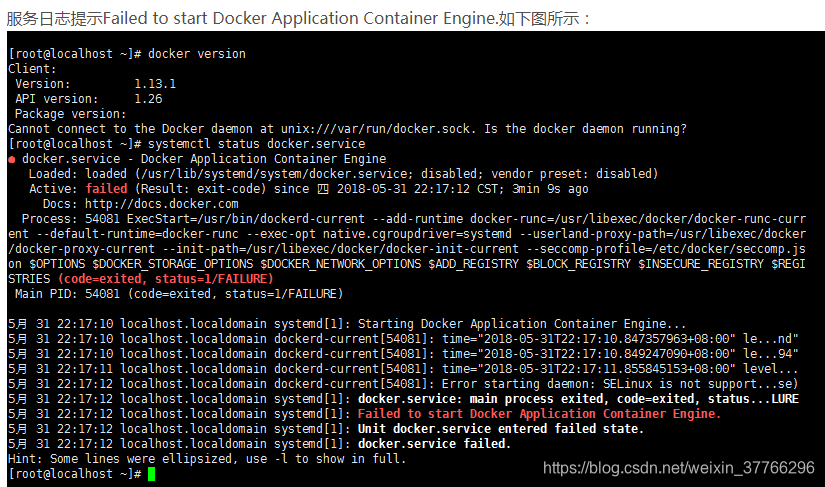Click the red status dot before docker.service

tap(12, 159)
